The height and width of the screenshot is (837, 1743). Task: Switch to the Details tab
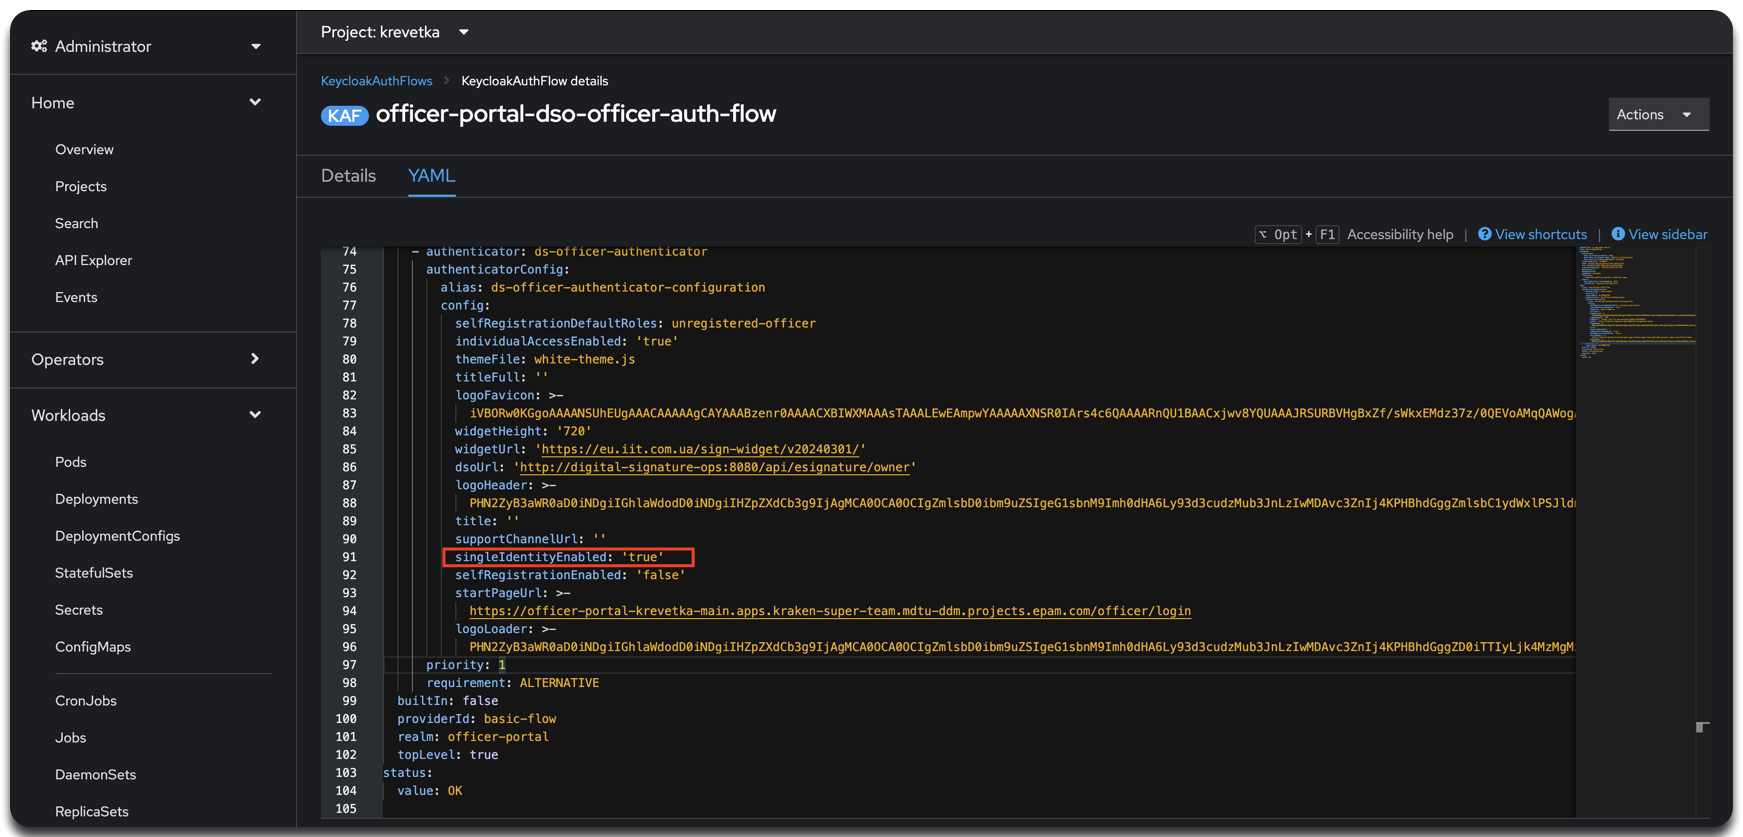point(348,176)
